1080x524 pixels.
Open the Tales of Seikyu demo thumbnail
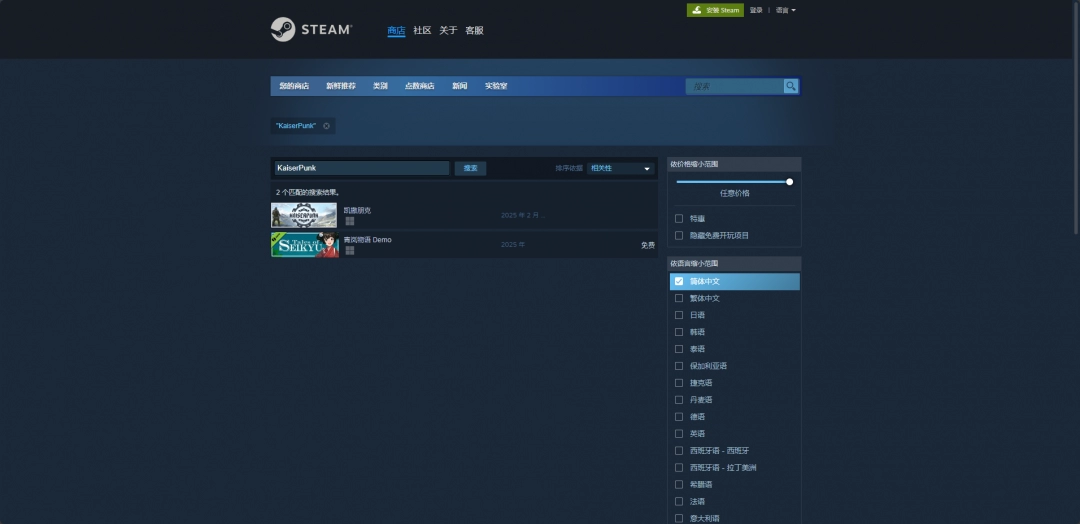[304, 244]
